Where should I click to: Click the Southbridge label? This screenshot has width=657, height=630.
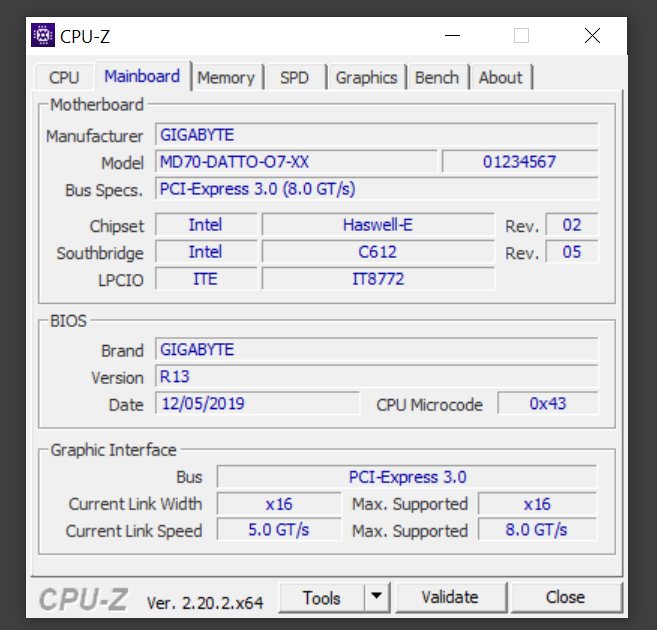click(x=100, y=253)
